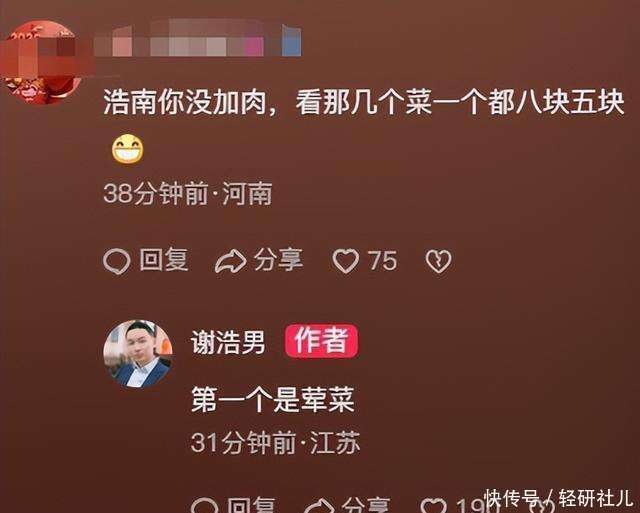Dislike first comment via broken heart icon
Viewport: 640px width, 513px height.
tap(439, 261)
